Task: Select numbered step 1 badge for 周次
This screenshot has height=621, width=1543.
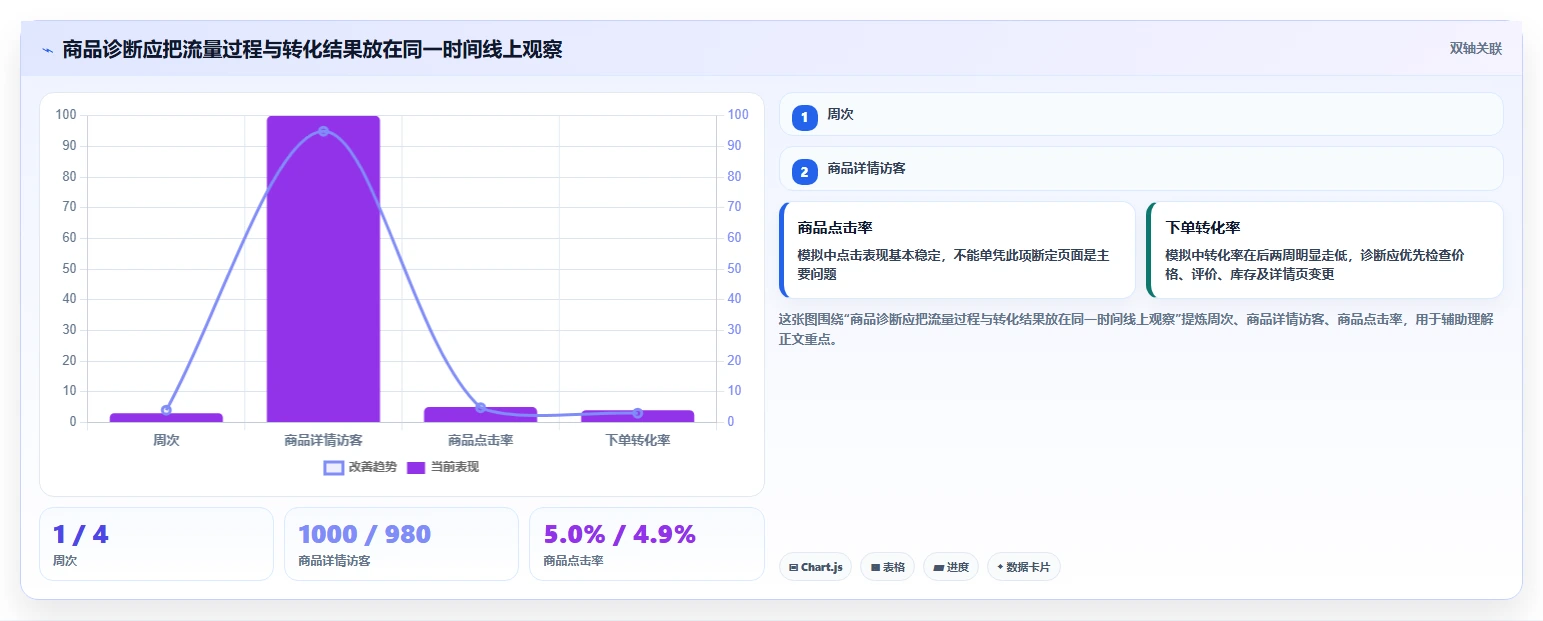Action: (804, 117)
